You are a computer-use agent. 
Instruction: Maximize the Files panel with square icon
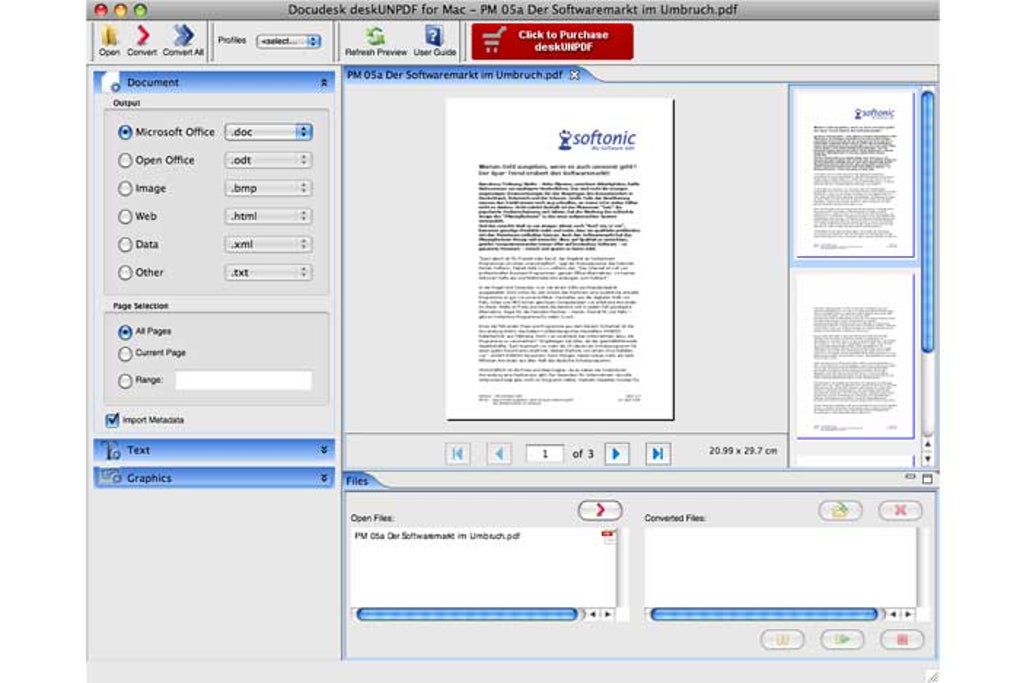click(x=927, y=479)
